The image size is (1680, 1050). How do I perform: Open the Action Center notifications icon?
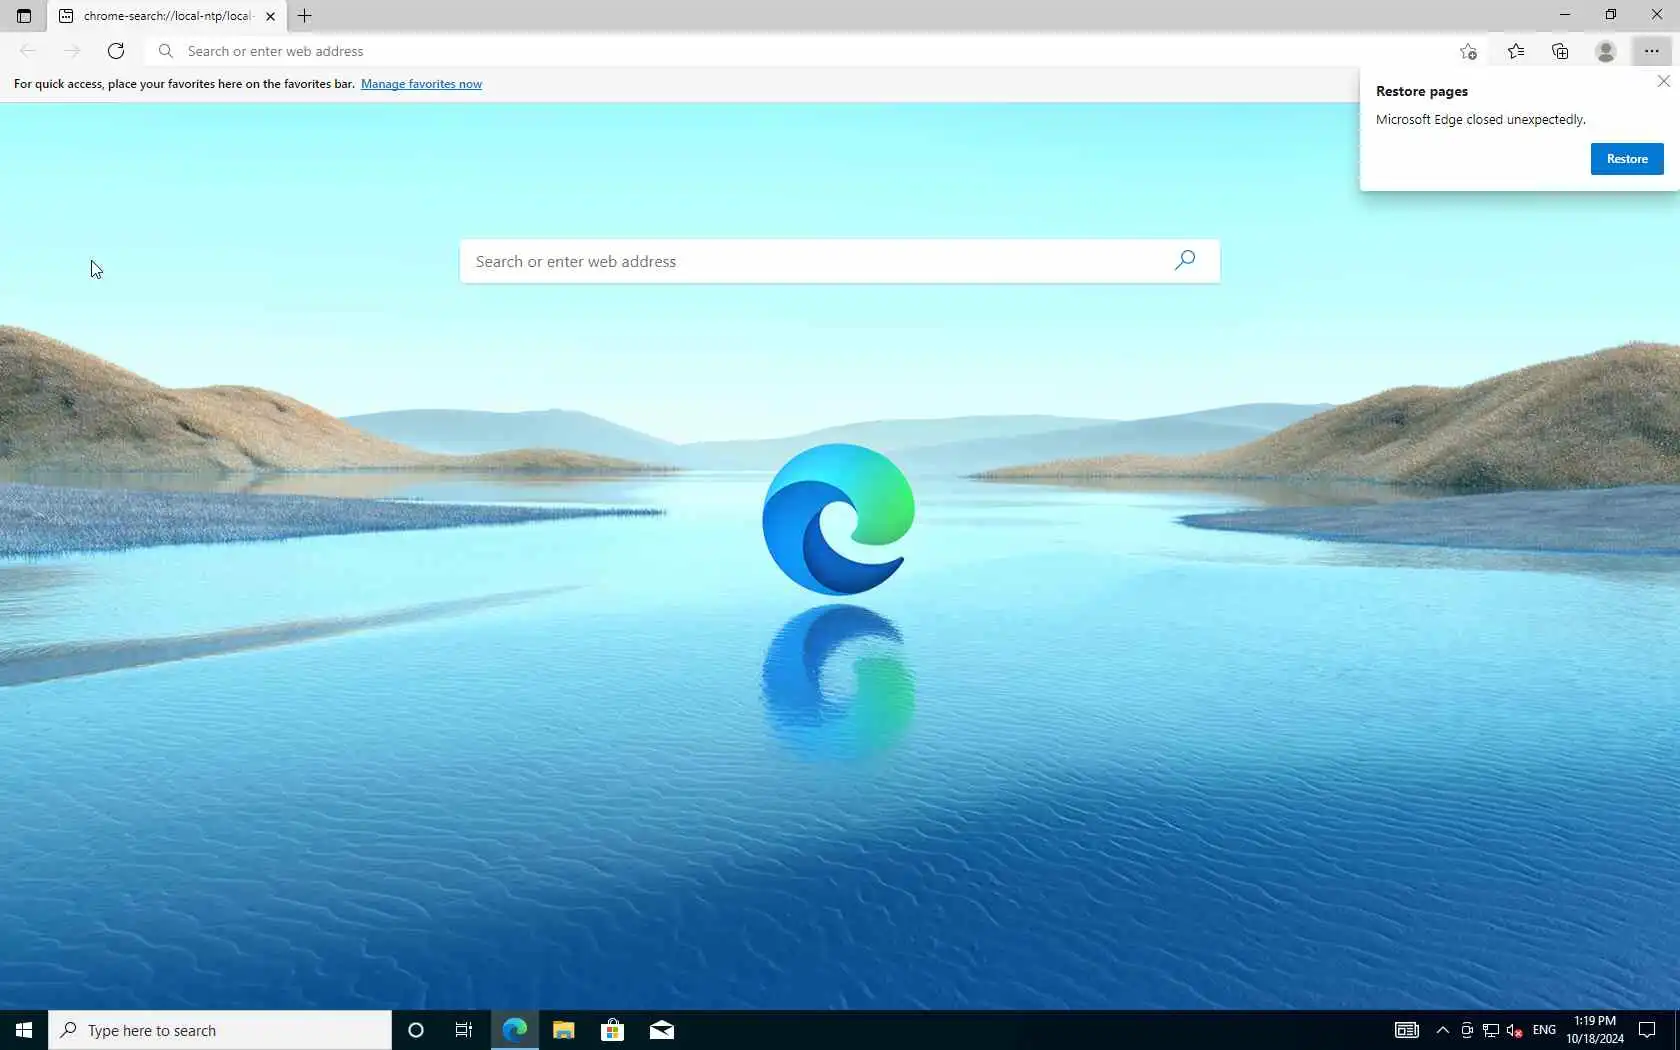tap(1647, 1030)
